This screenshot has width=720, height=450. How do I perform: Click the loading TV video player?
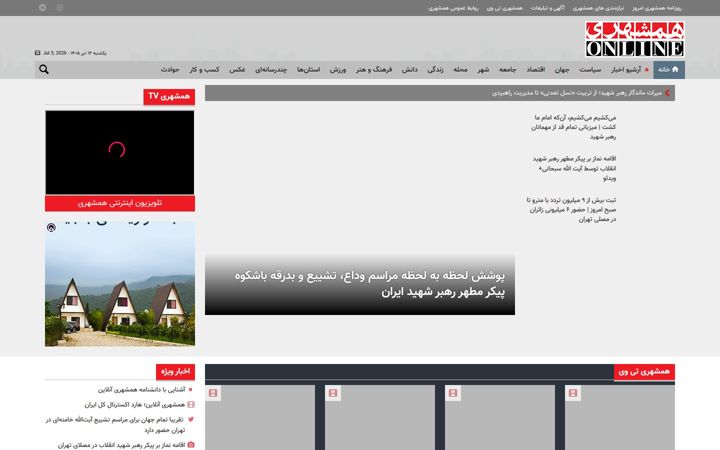(x=120, y=152)
